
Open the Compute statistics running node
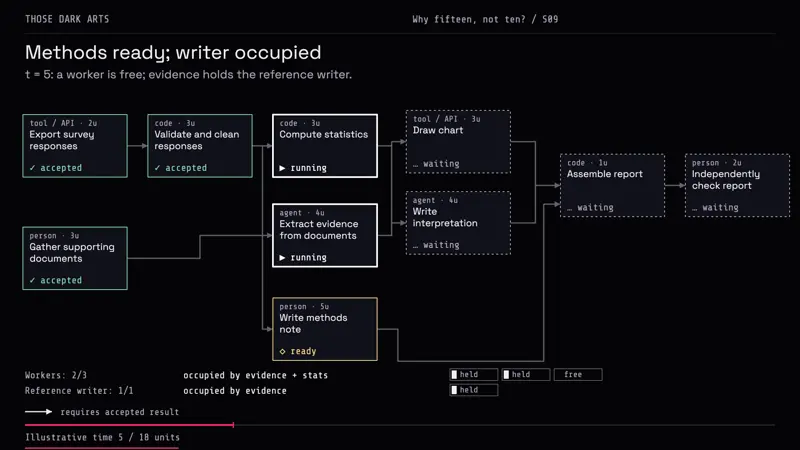click(x=325, y=146)
